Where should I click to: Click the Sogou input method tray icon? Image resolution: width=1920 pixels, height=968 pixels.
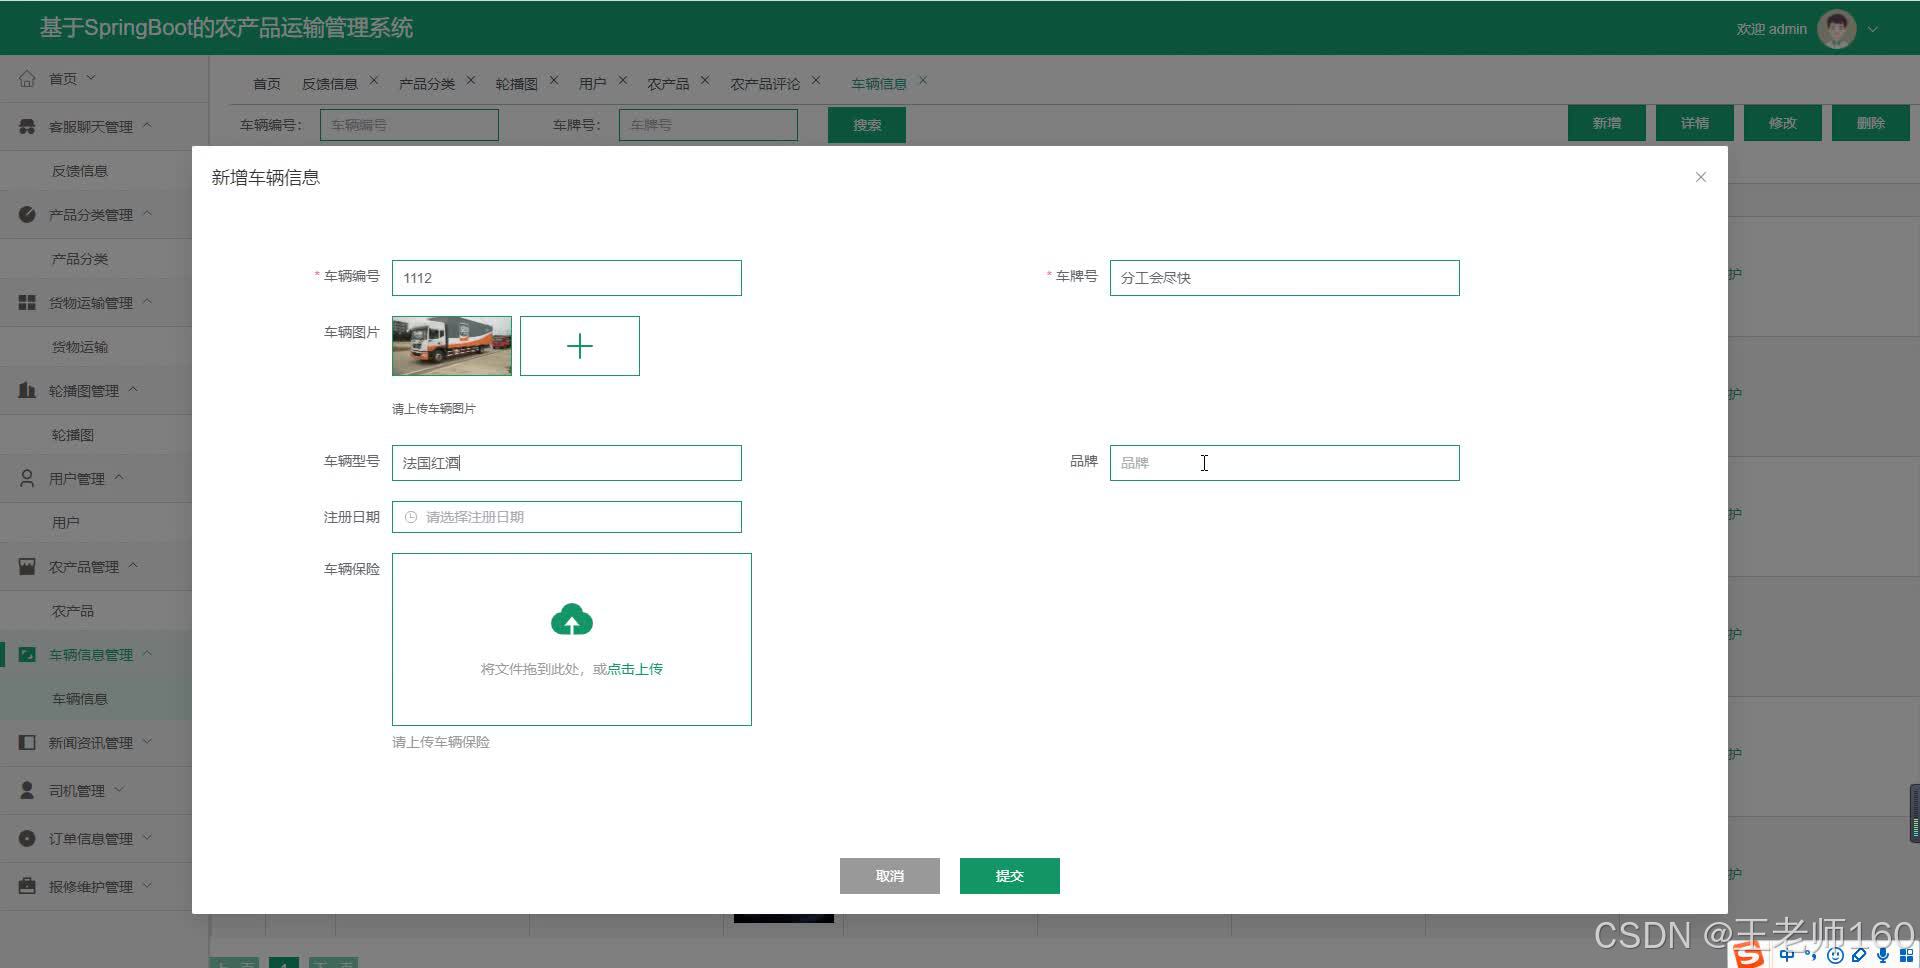coord(1748,955)
